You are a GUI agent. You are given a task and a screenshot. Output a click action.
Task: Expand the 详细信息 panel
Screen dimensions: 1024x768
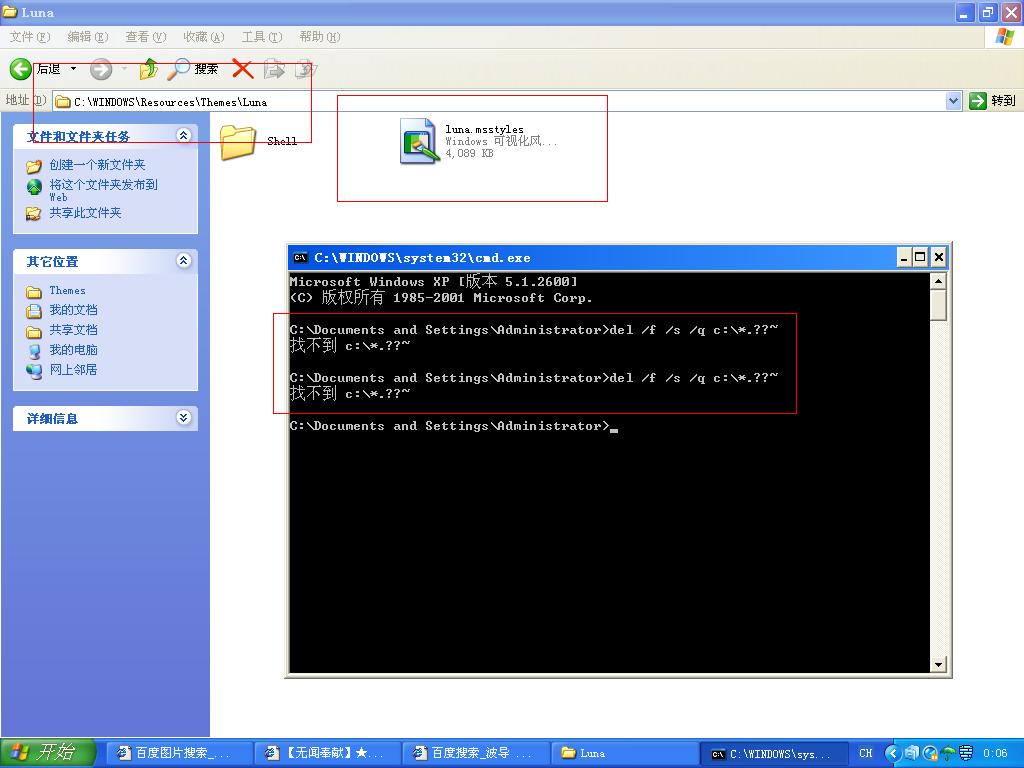click(x=184, y=418)
